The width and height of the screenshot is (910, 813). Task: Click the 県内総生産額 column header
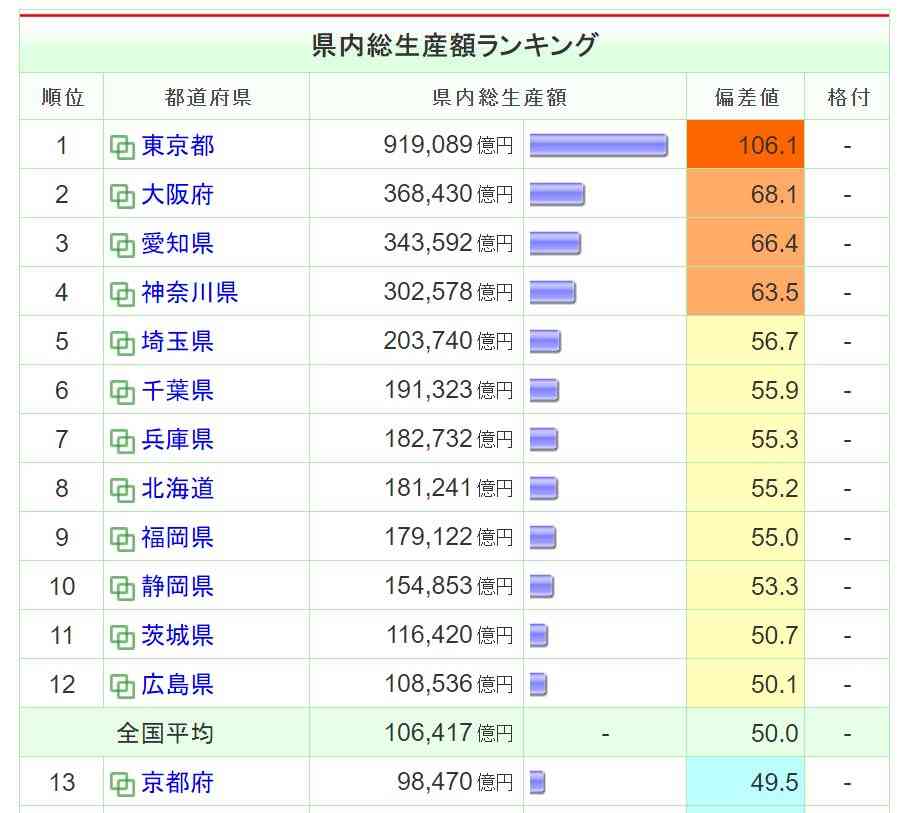point(499,98)
